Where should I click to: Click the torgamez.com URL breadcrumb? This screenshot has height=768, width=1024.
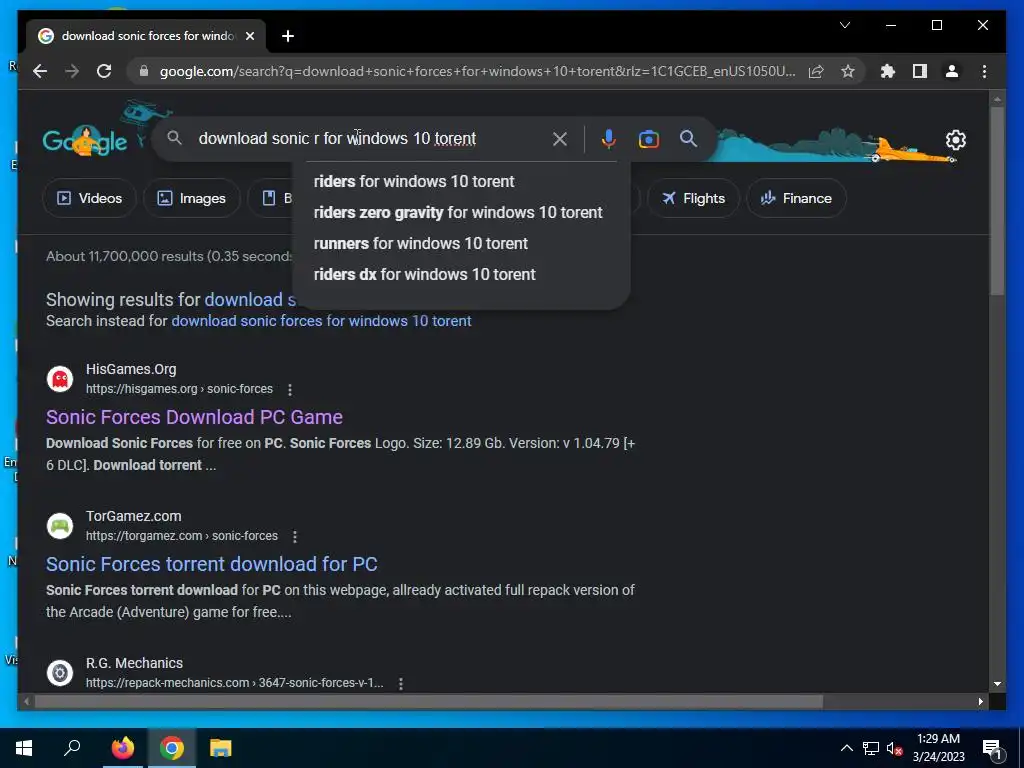point(182,536)
